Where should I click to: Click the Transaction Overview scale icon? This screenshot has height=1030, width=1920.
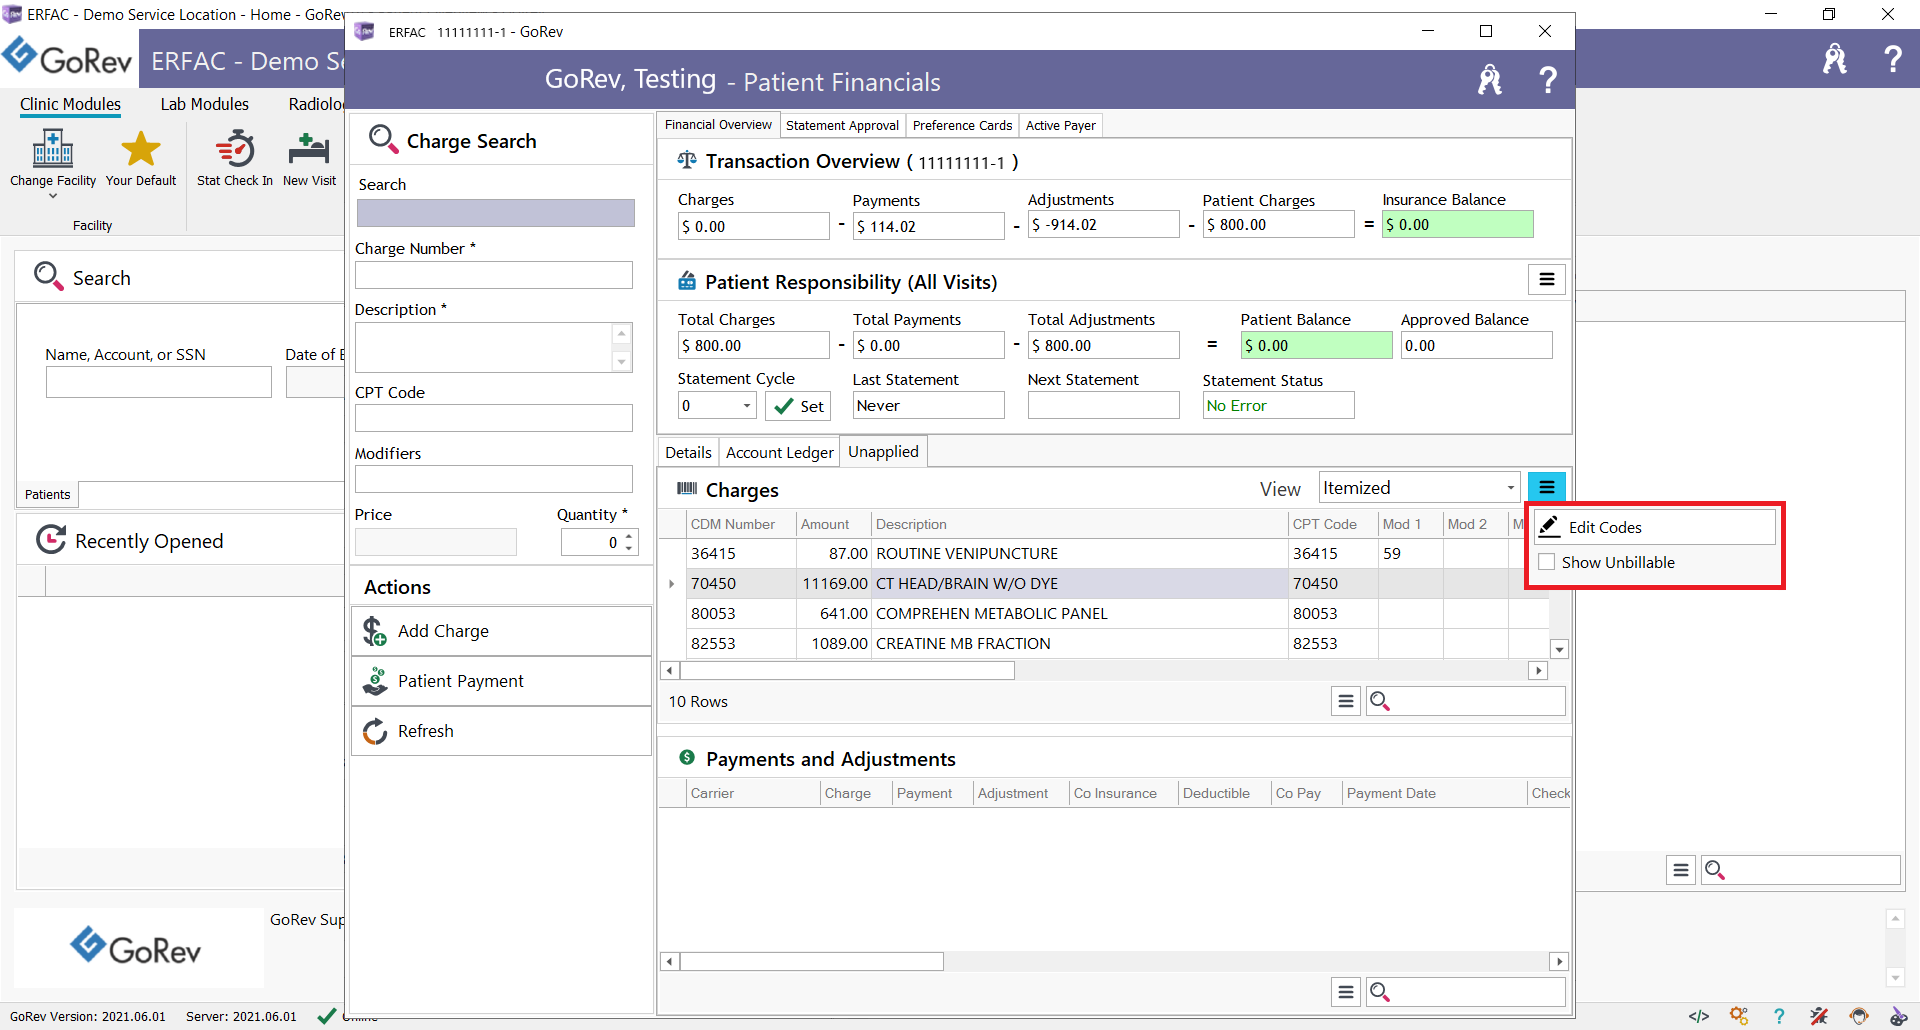[x=687, y=160]
